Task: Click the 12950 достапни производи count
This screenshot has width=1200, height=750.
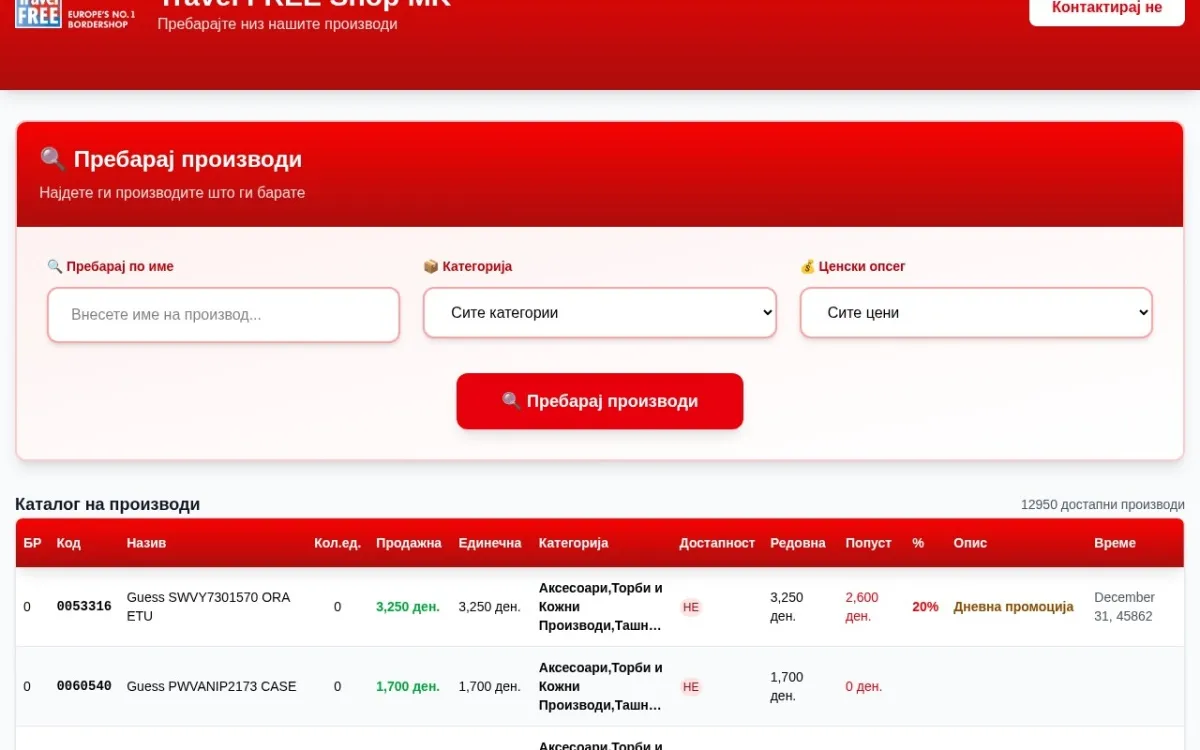Action: [1102, 504]
